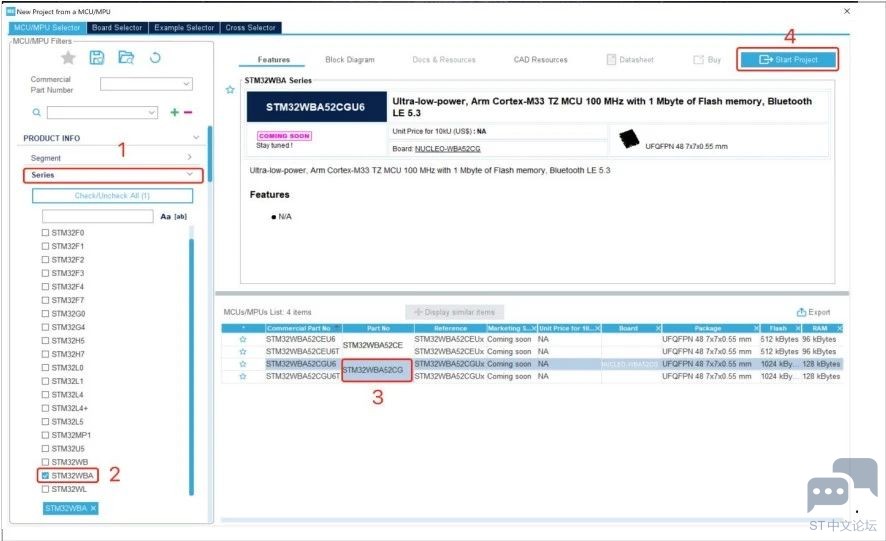886x541 pixels.
Task: Load a saved search via the folder icon
Action: [x=126, y=57]
